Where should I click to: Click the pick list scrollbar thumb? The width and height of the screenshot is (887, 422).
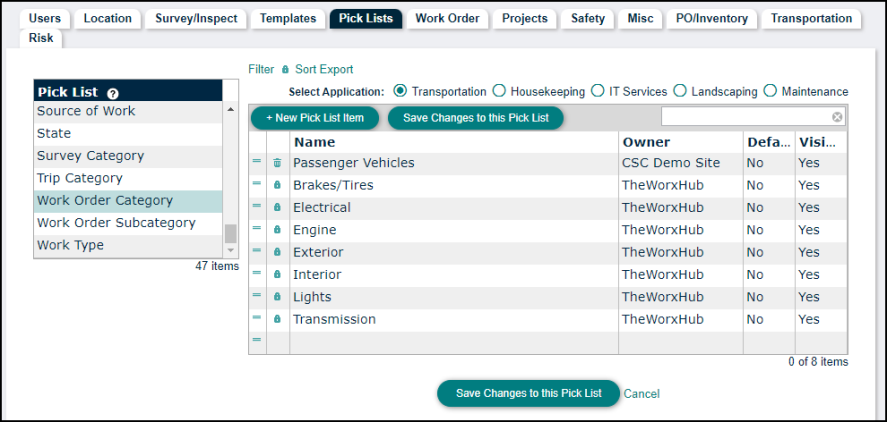click(x=230, y=233)
